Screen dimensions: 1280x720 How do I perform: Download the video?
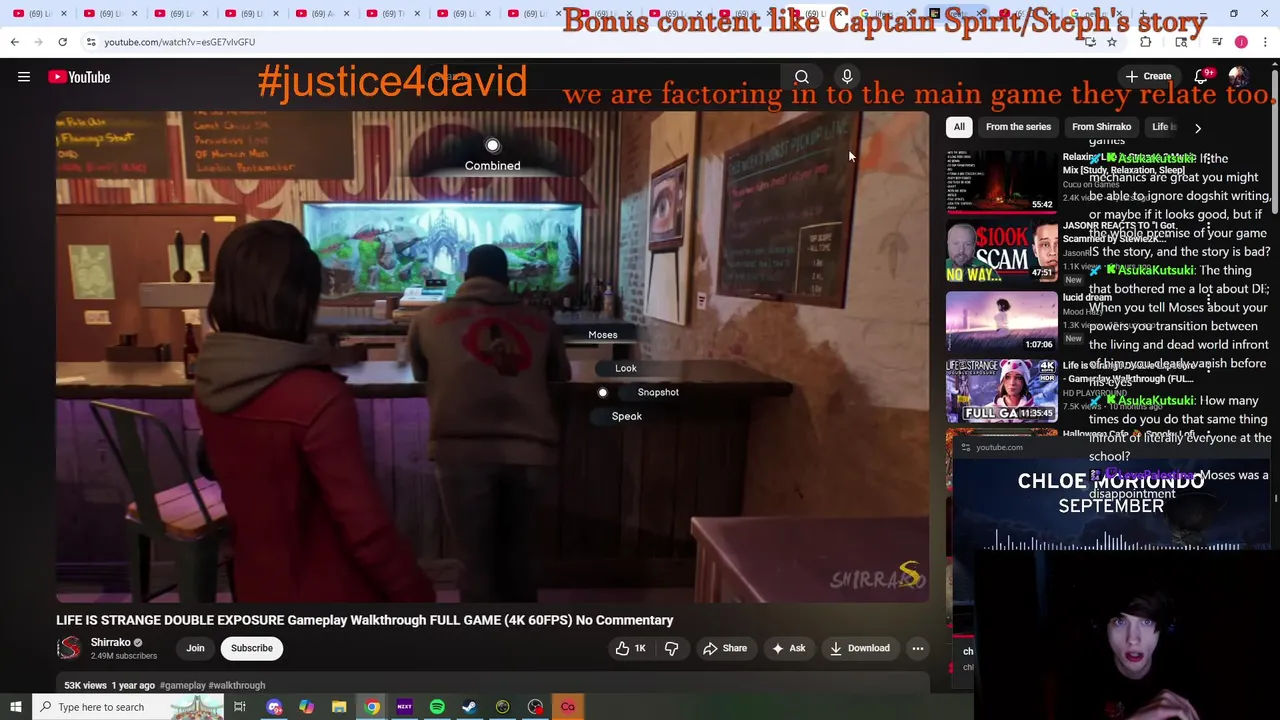[x=859, y=648]
